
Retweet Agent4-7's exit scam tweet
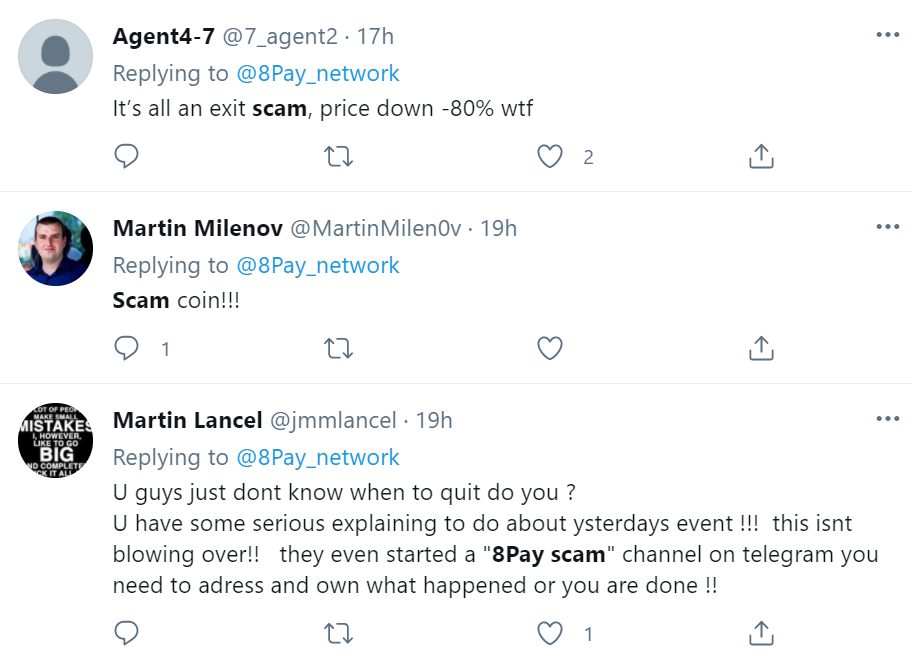click(338, 156)
